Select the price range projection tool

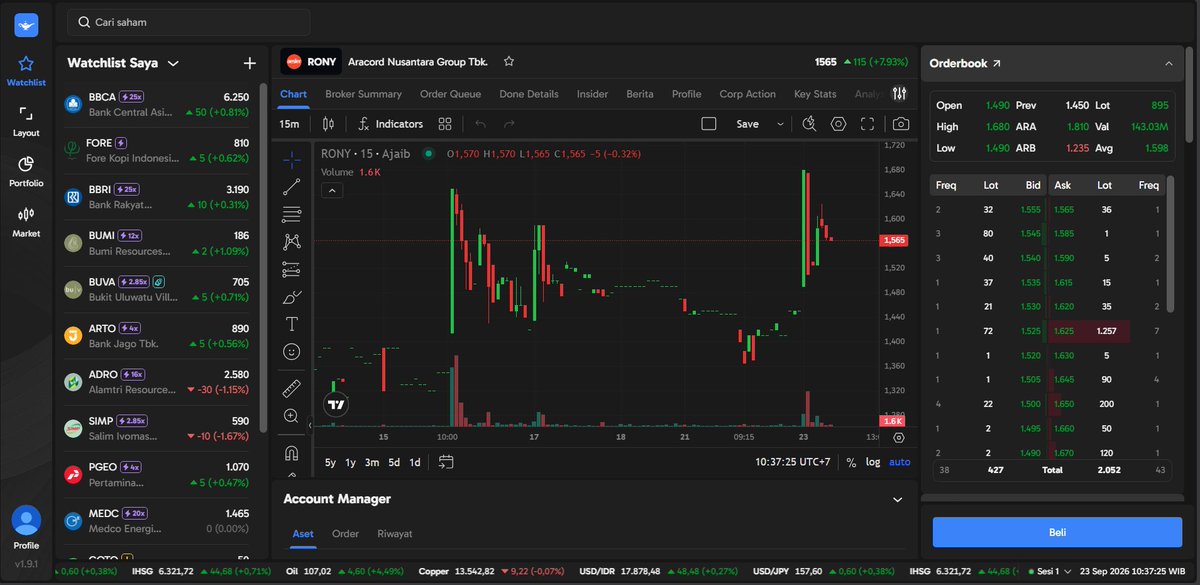pos(291,269)
